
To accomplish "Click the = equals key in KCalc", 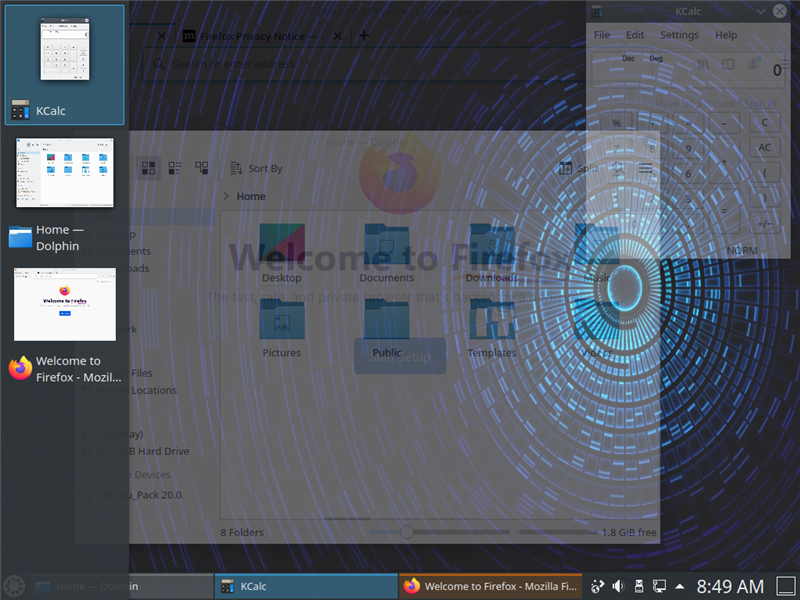I will click(x=724, y=211).
